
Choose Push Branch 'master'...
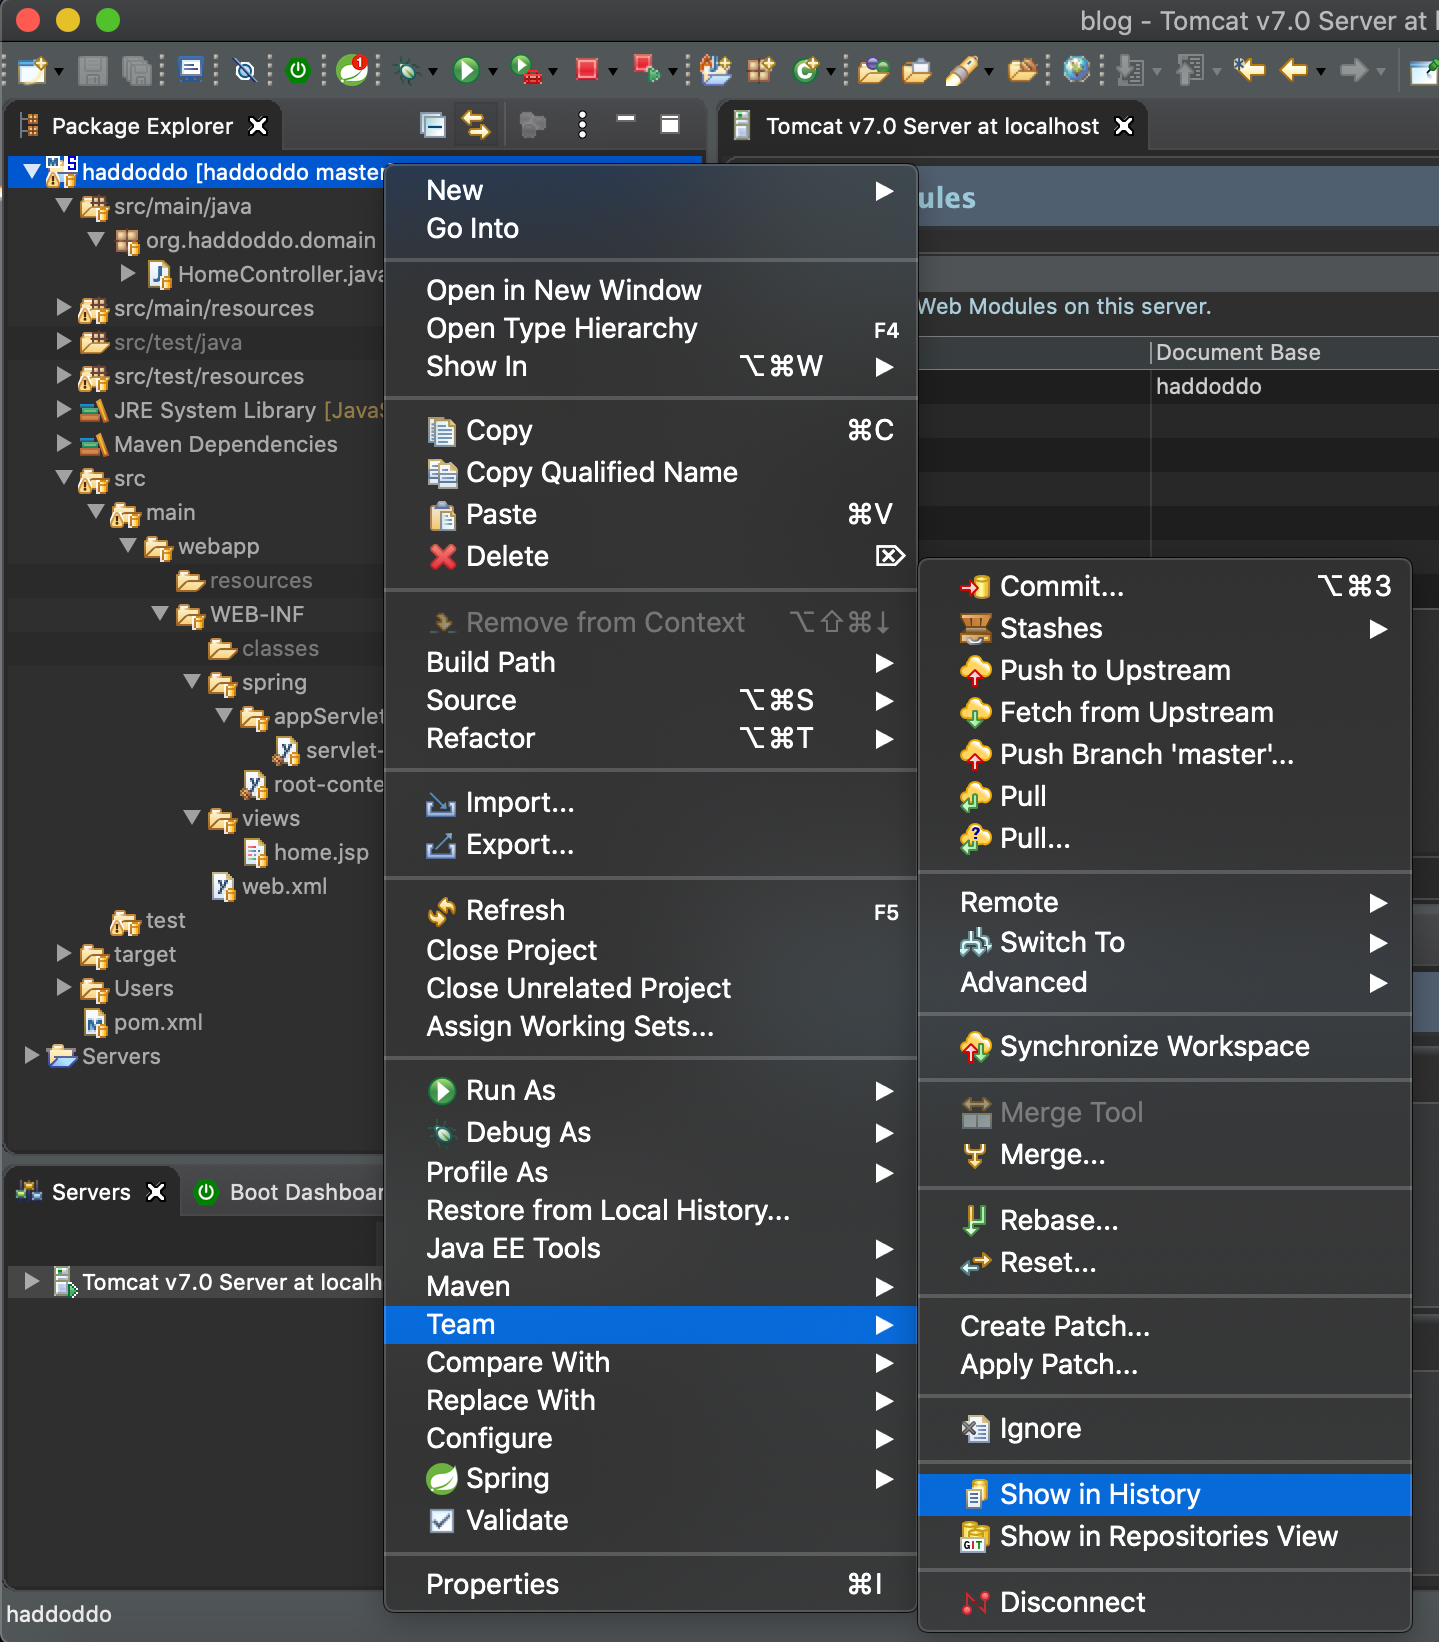1164,754
